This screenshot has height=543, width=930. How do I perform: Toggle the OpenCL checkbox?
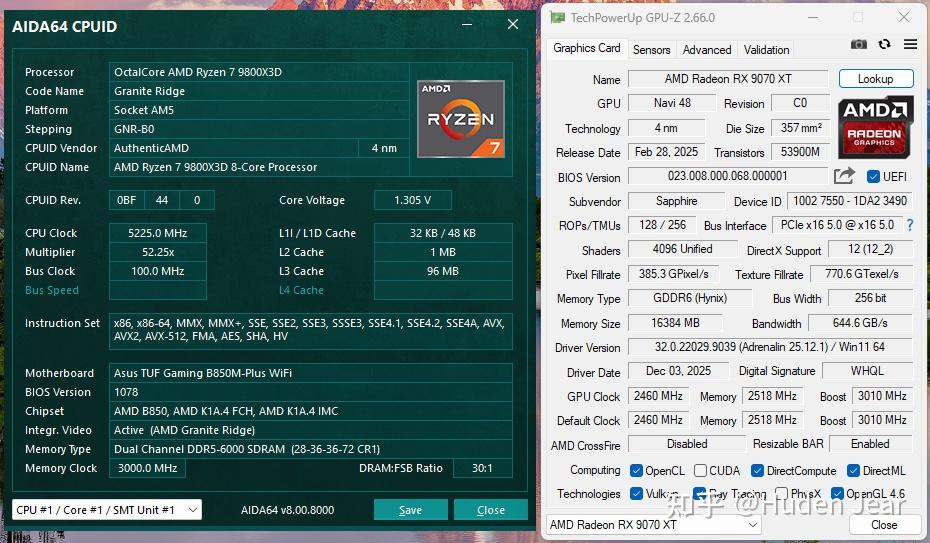pyautogui.click(x=636, y=471)
